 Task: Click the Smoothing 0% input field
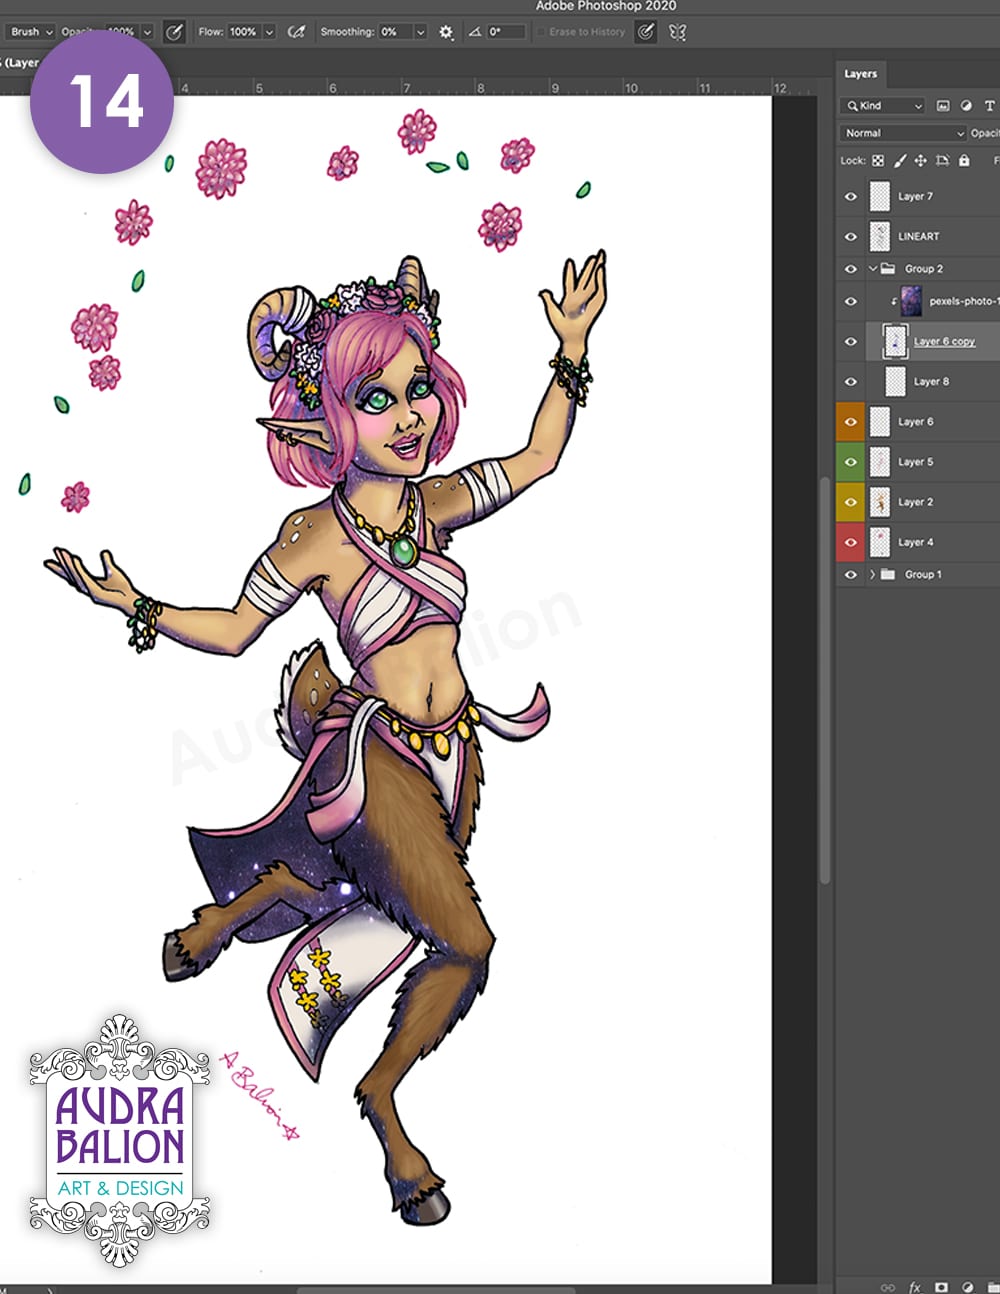pyautogui.click(x=395, y=32)
